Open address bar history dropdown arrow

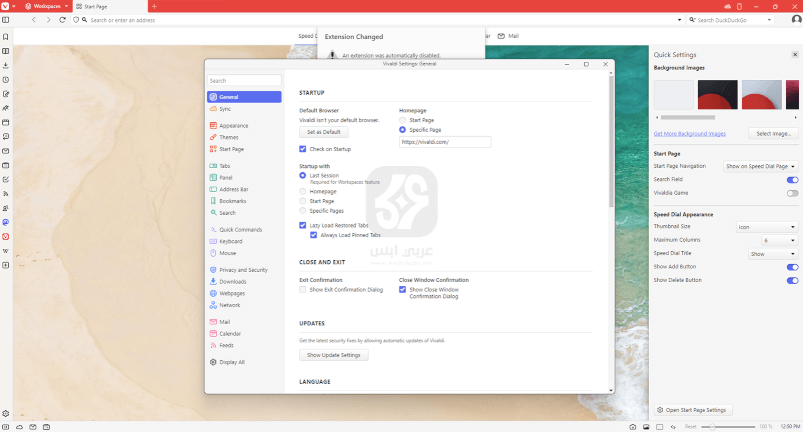coord(680,20)
